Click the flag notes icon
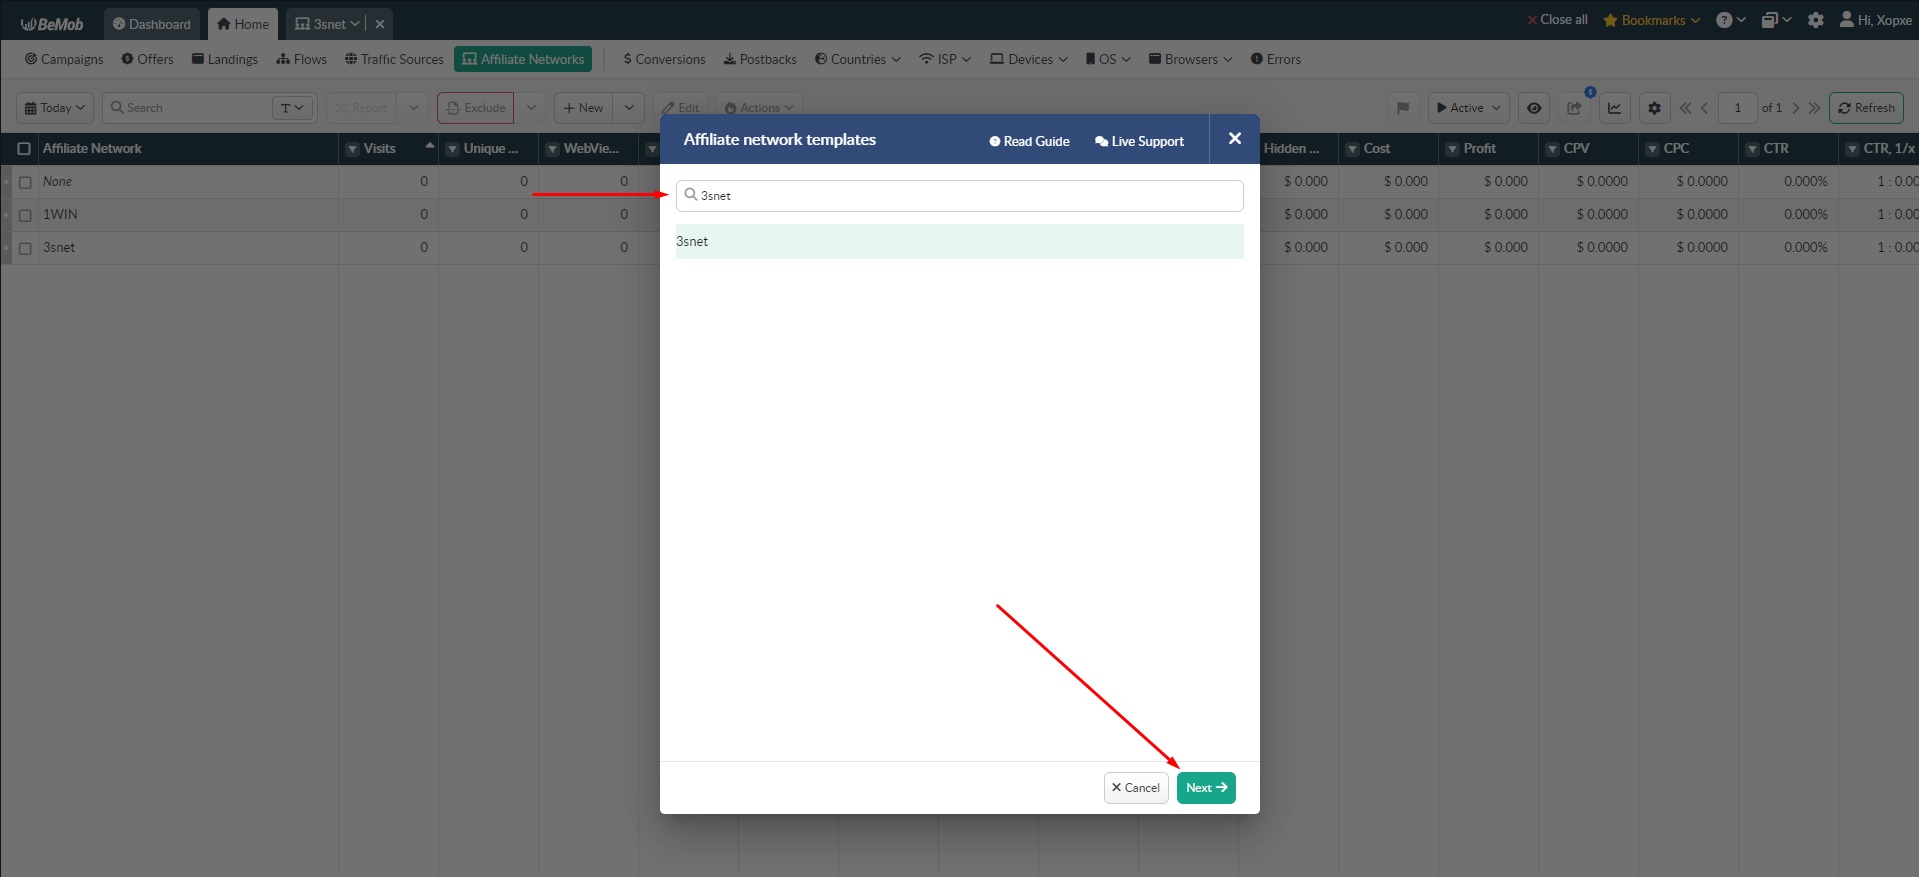Image resolution: width=1919 pixels, height=877 pixels. pyautogui.click(x=1403, y=108)
